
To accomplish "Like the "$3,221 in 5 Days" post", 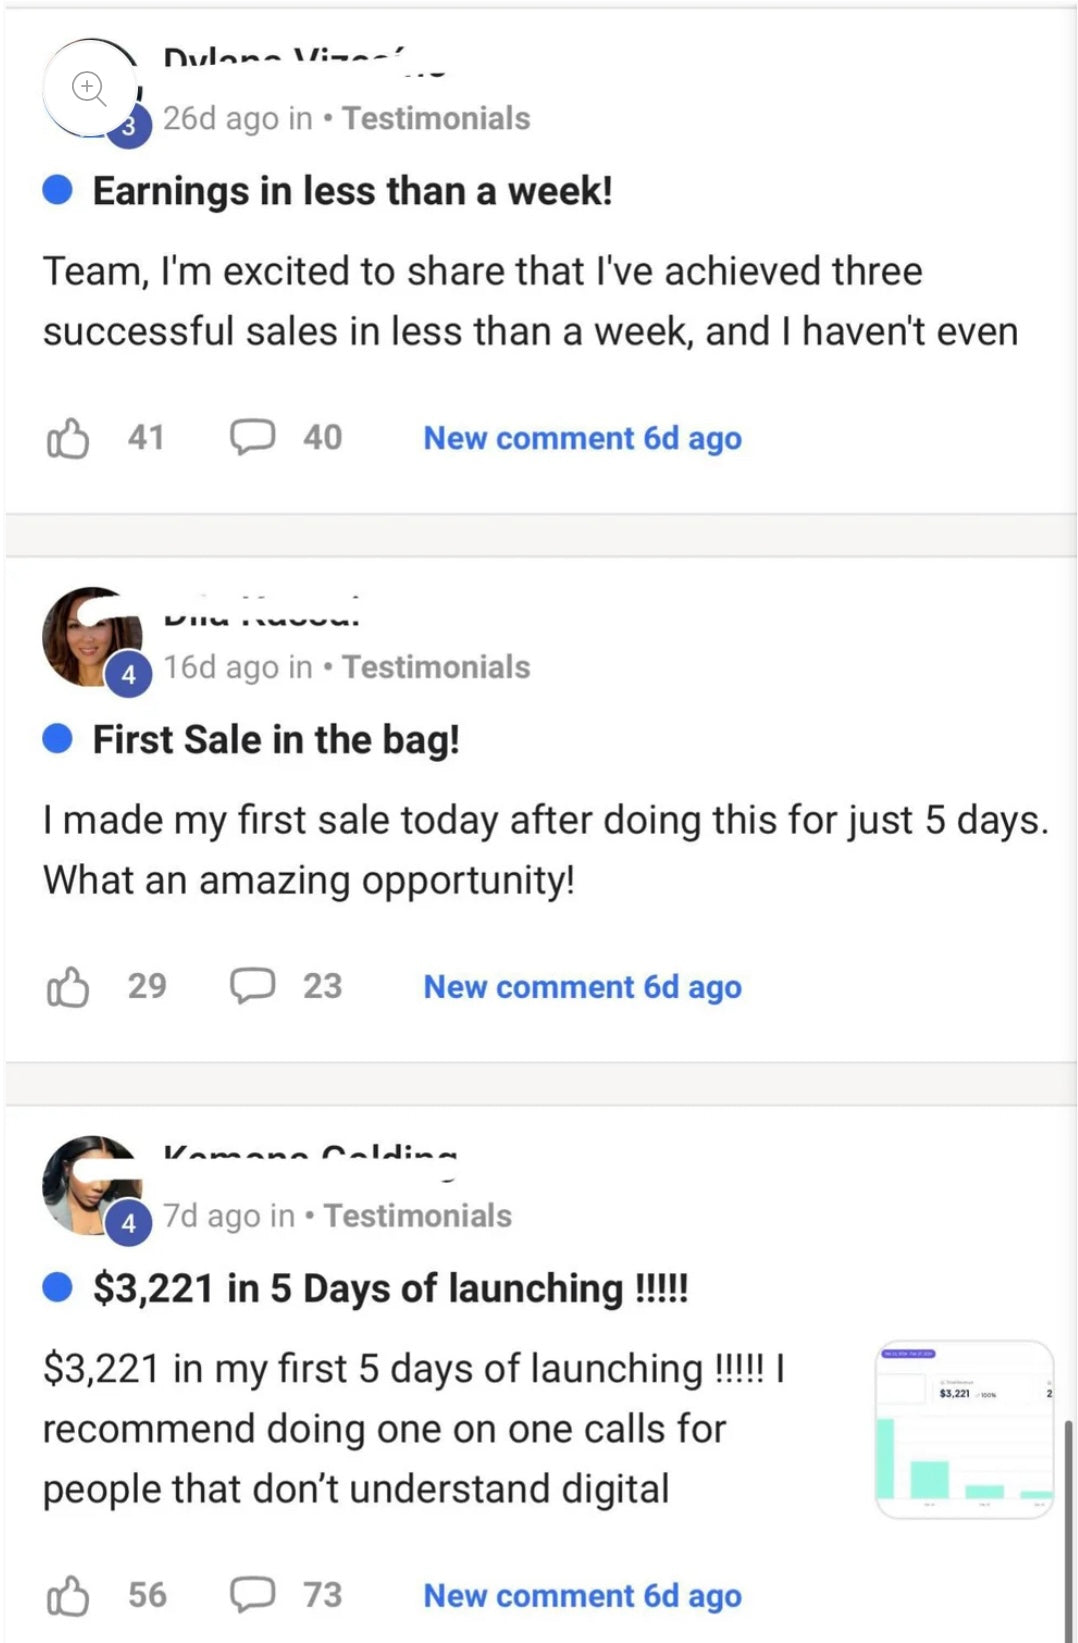I will pyautogui.click(x=68, y=1595).
